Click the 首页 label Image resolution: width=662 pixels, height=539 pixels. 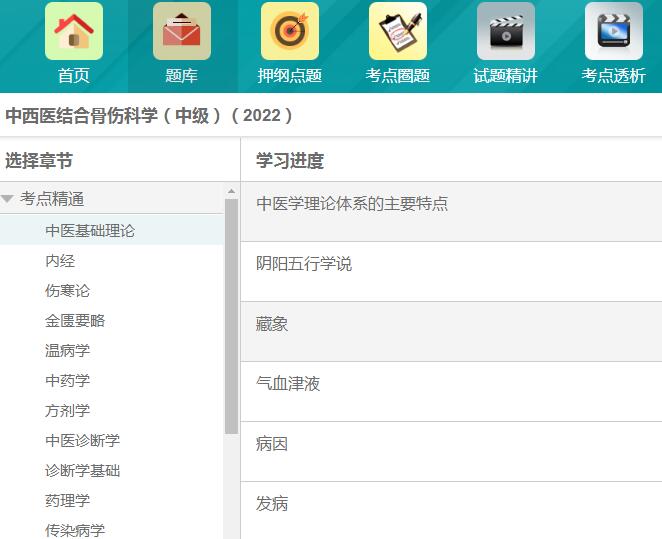74,76
